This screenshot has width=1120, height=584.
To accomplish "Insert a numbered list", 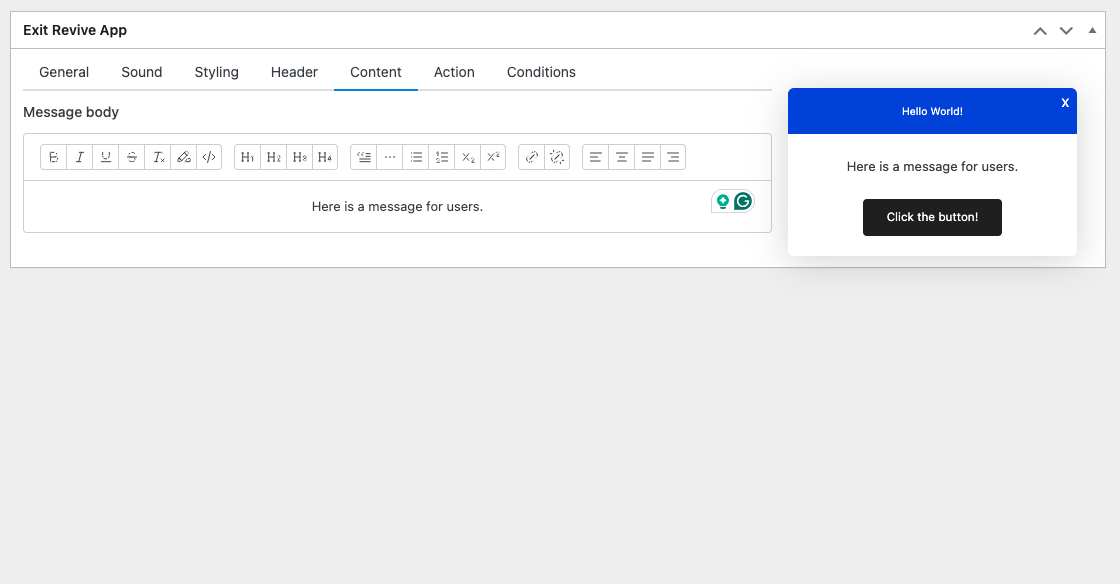I will [x=442, y=157].
